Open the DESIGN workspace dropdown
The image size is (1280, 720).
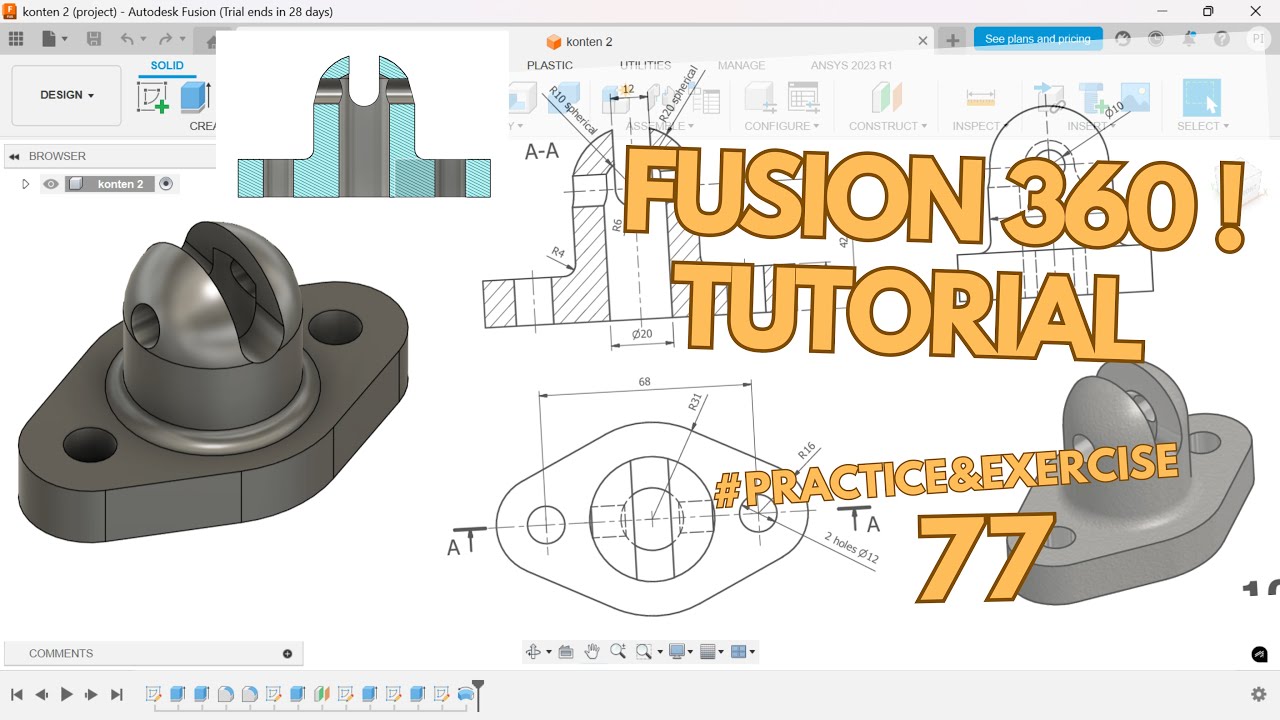click(67, 95)
